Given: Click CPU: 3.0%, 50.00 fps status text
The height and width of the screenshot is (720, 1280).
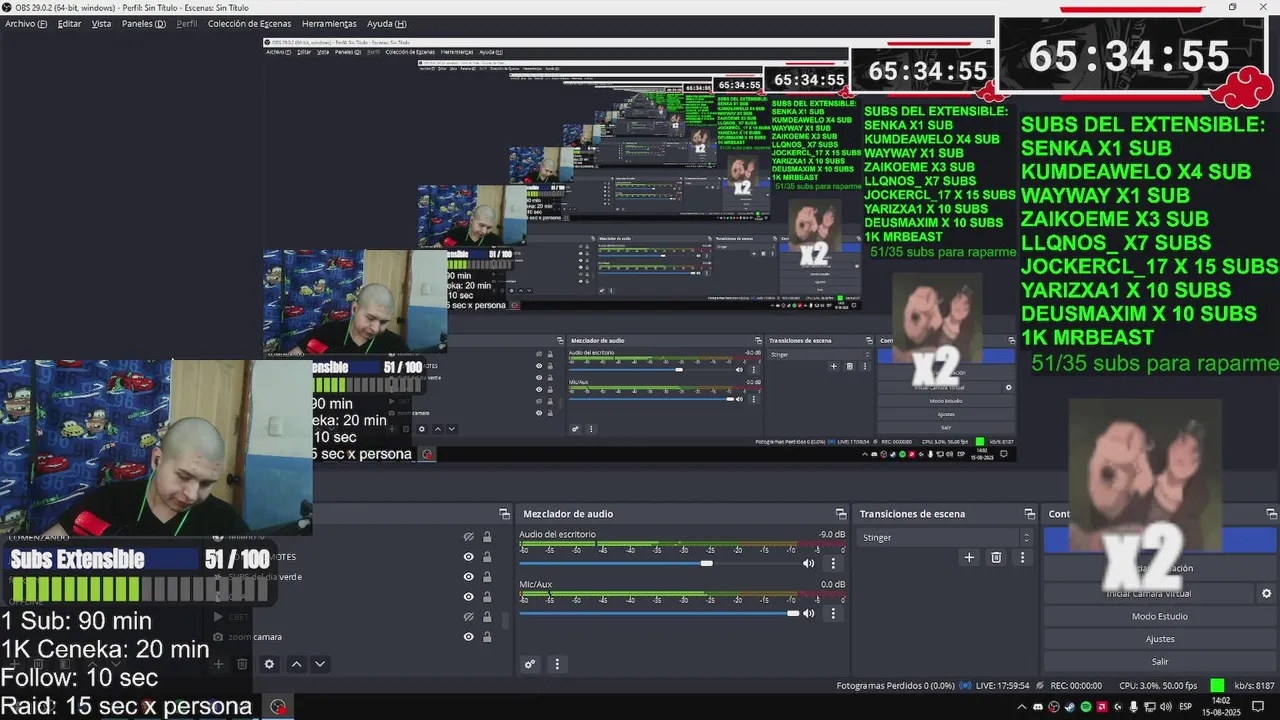Looking at the screenshot, I should (1158, 686).
